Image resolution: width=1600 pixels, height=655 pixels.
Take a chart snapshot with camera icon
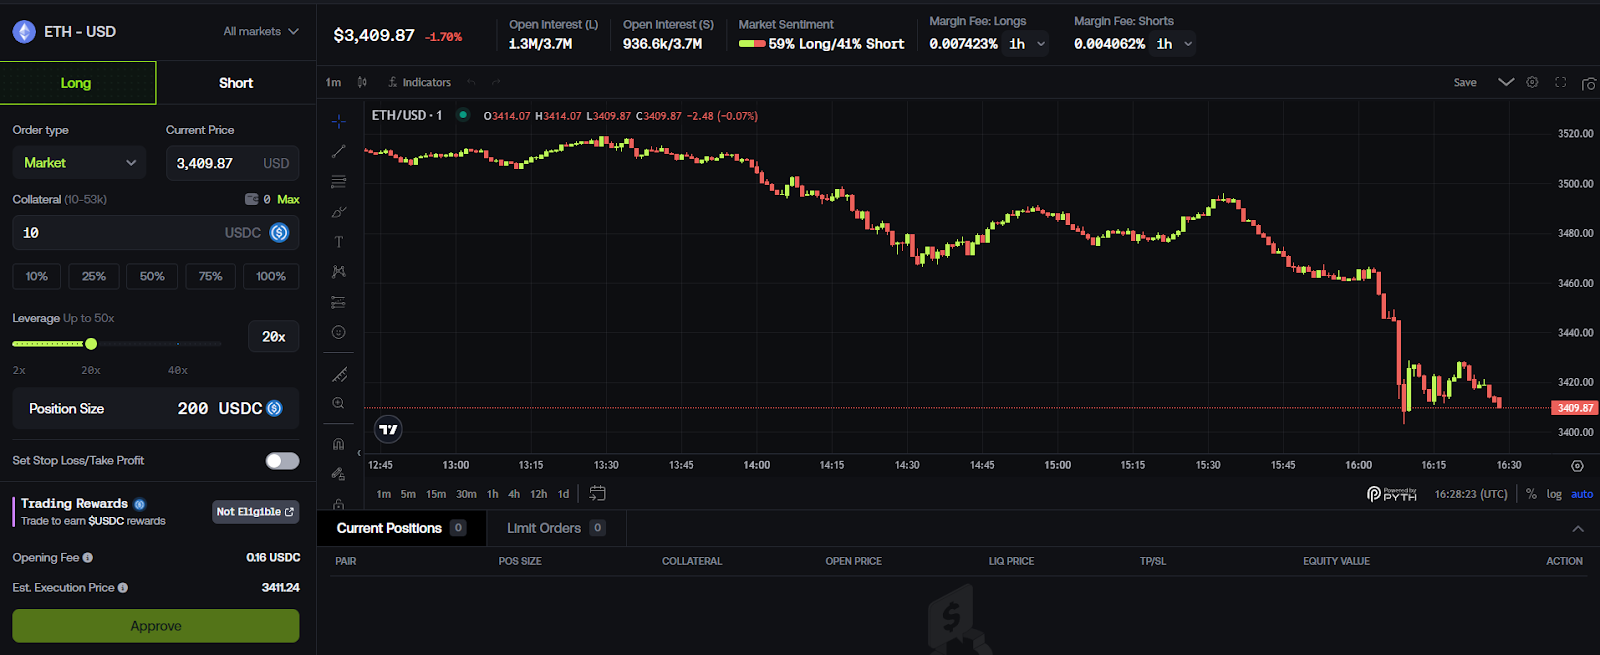[x=1588, y=83]
